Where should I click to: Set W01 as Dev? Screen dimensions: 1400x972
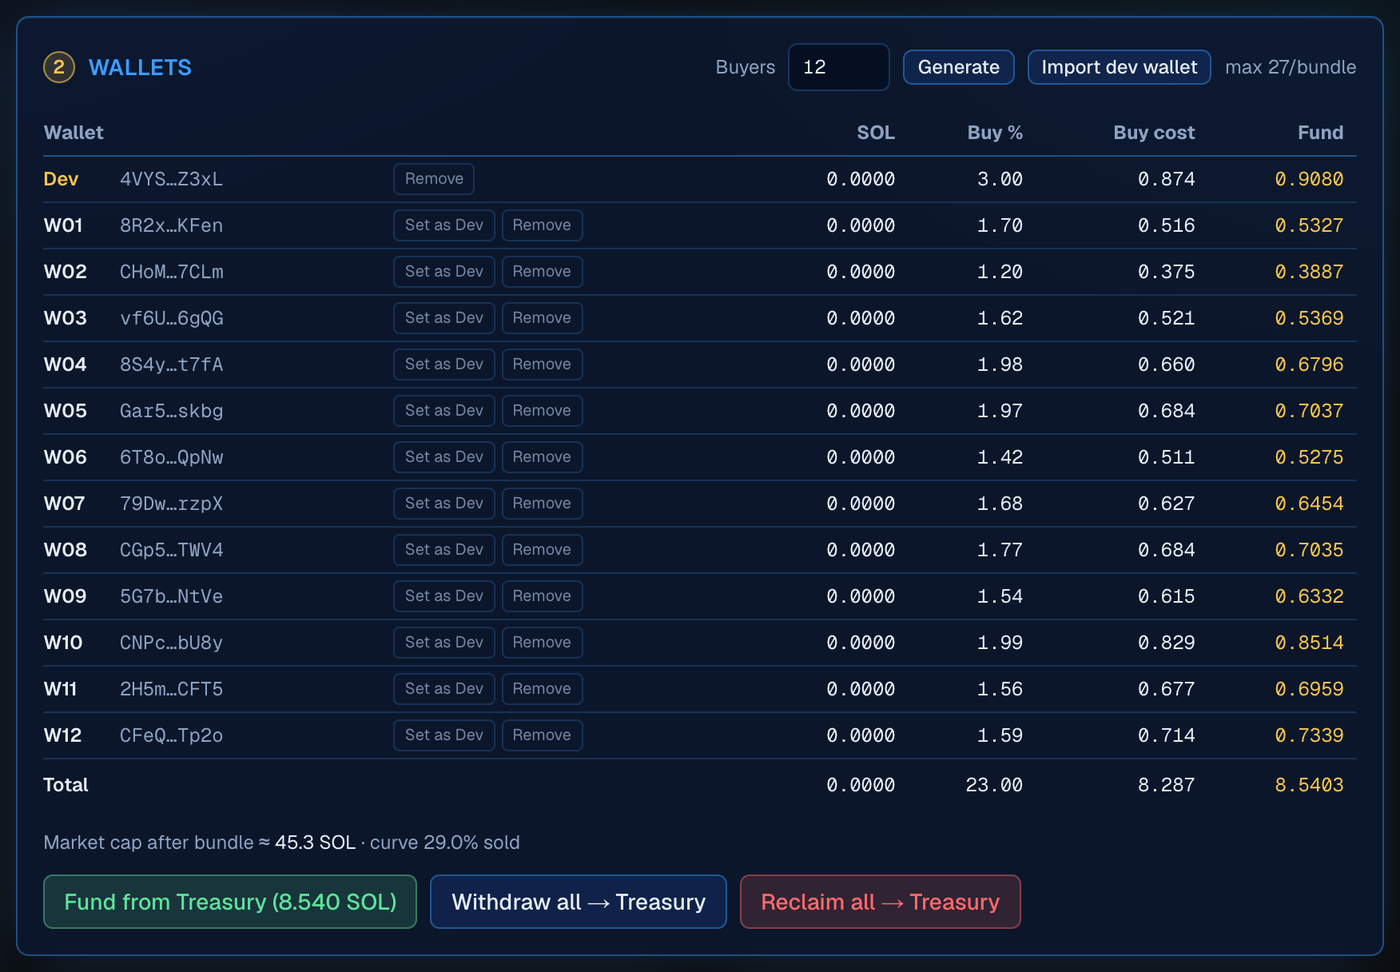pos(444,225)
